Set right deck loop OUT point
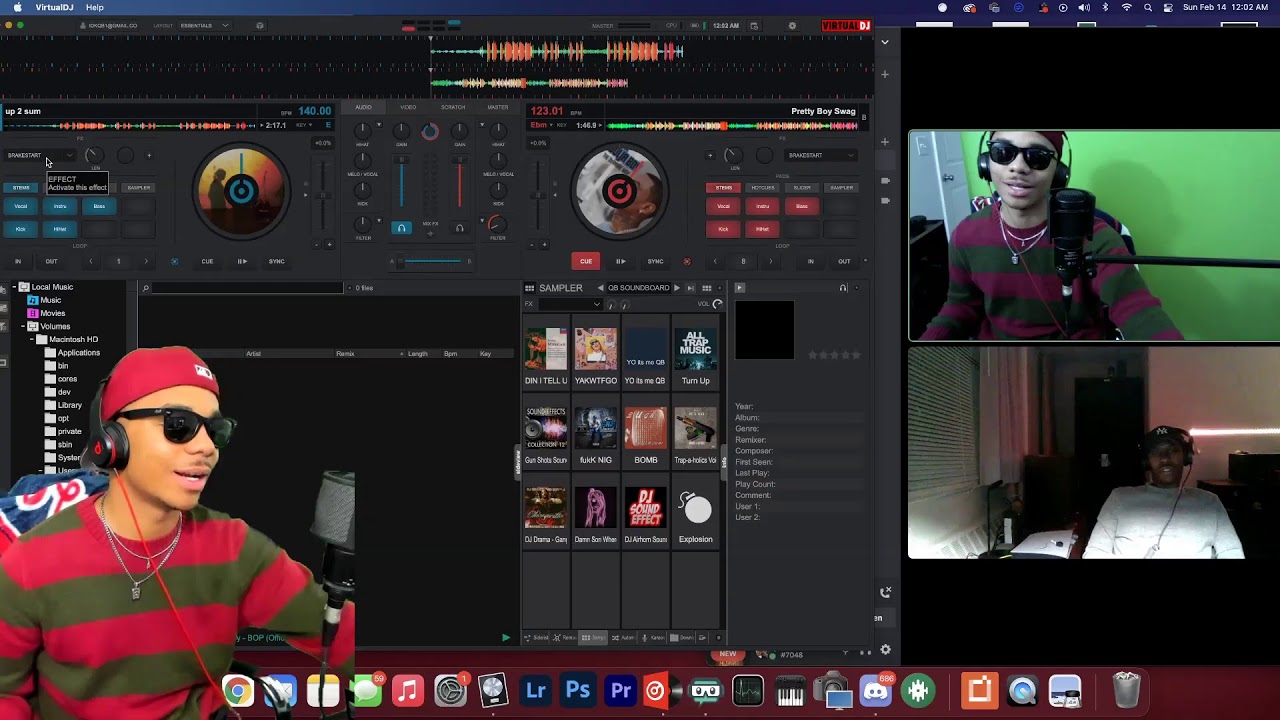The image size is (1280, 720). (x=844, y=261)
